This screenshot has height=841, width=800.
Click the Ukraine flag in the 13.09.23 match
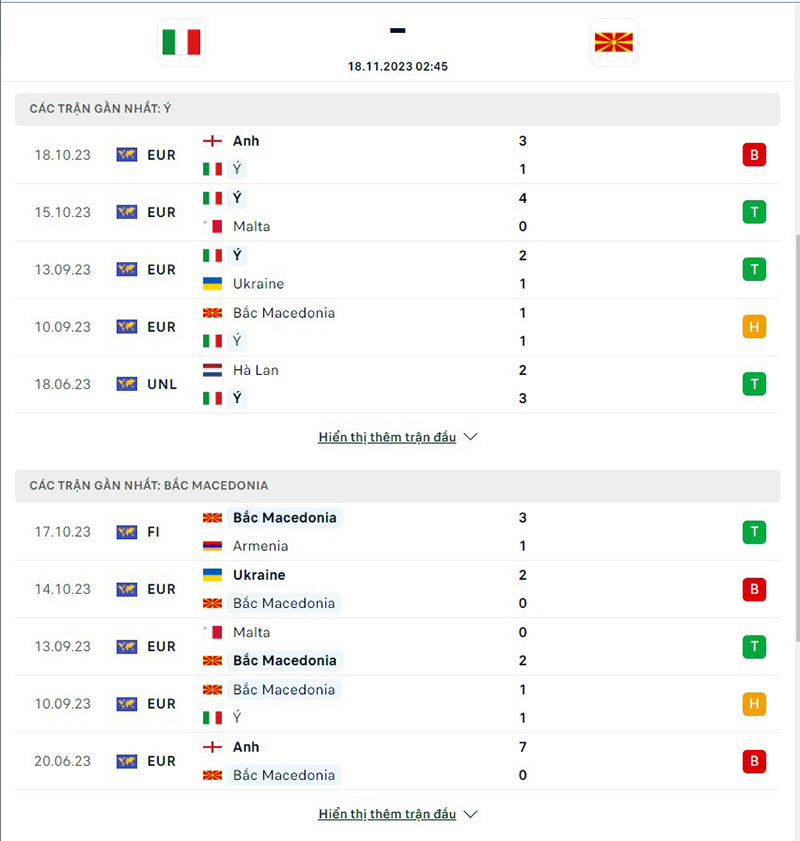point(212,283)
